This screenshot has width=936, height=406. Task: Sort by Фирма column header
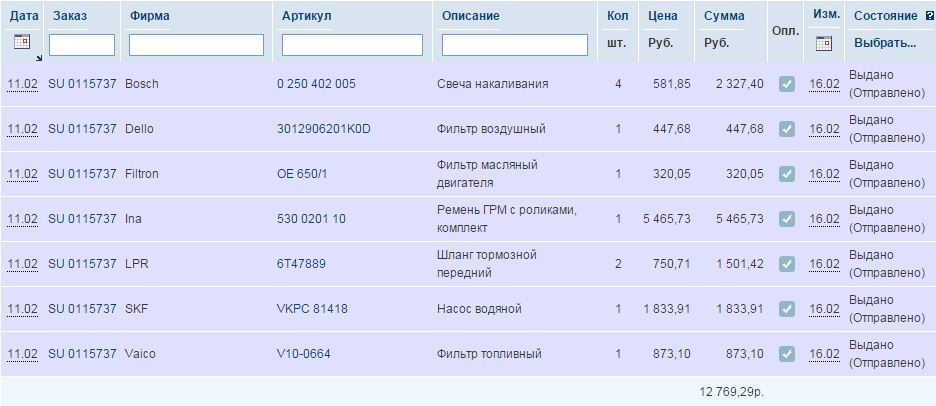[149, 16]
